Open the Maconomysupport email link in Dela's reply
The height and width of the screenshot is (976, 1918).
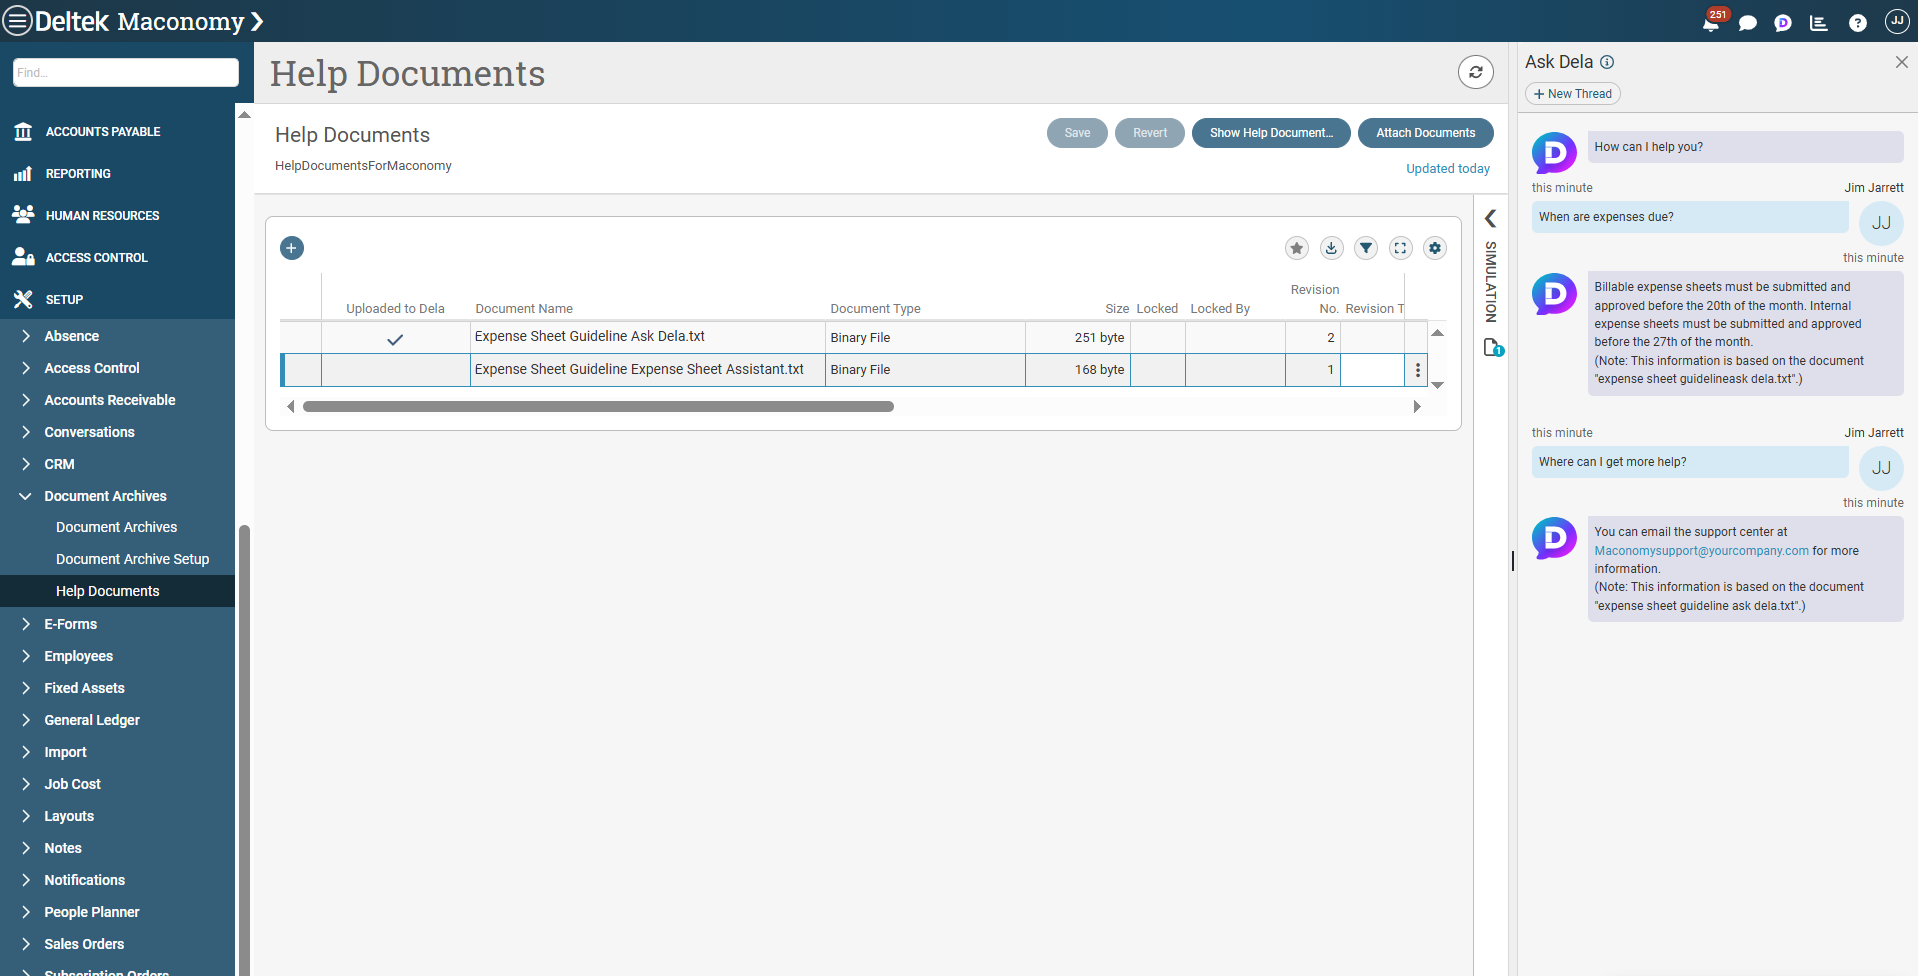[1700, 550]
